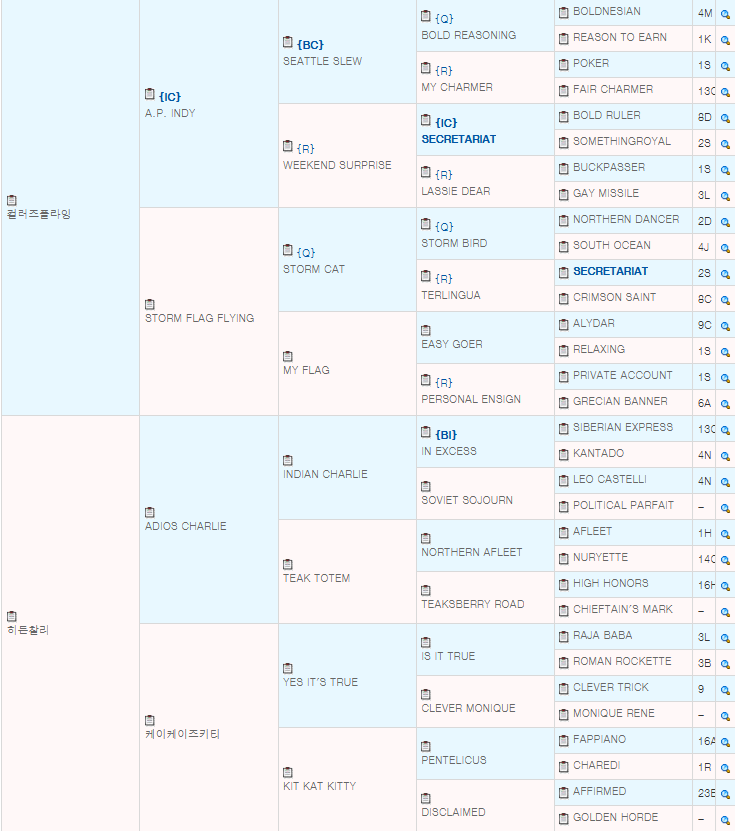Open SECRETARIAT link in the fifth generation column

(x=610, y=271)
